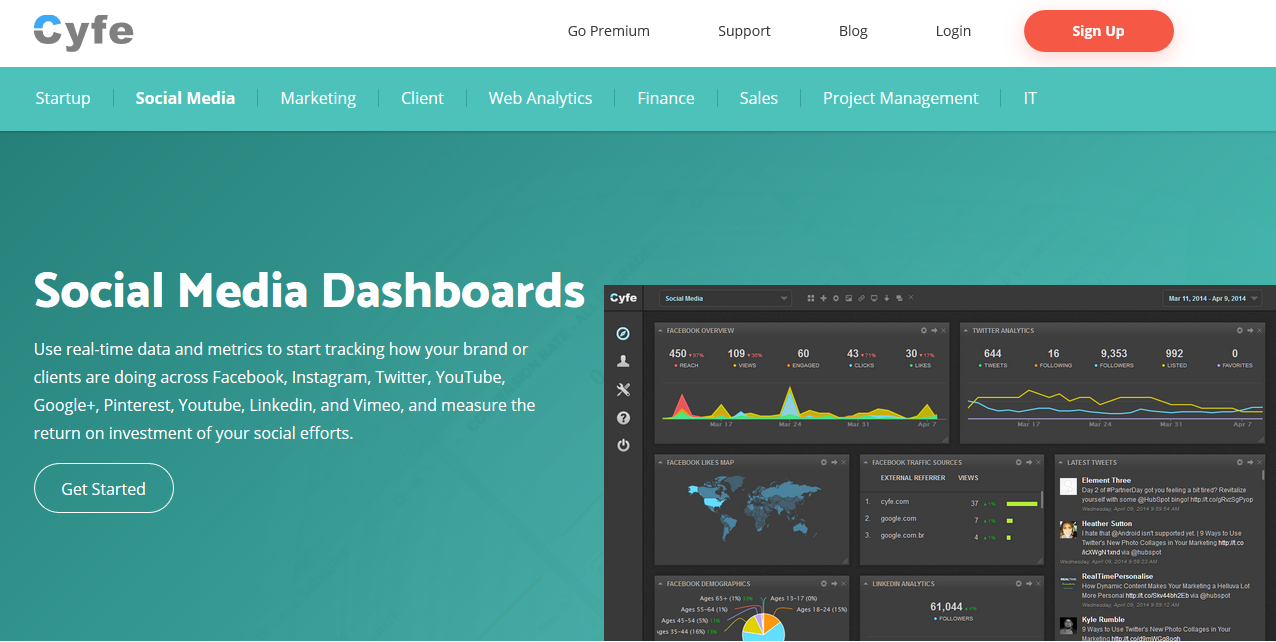Collapse the Latest Tweets widget with its title triangle
The width and height of the screenshot is (1276, 642).
tap(1060, 462)
